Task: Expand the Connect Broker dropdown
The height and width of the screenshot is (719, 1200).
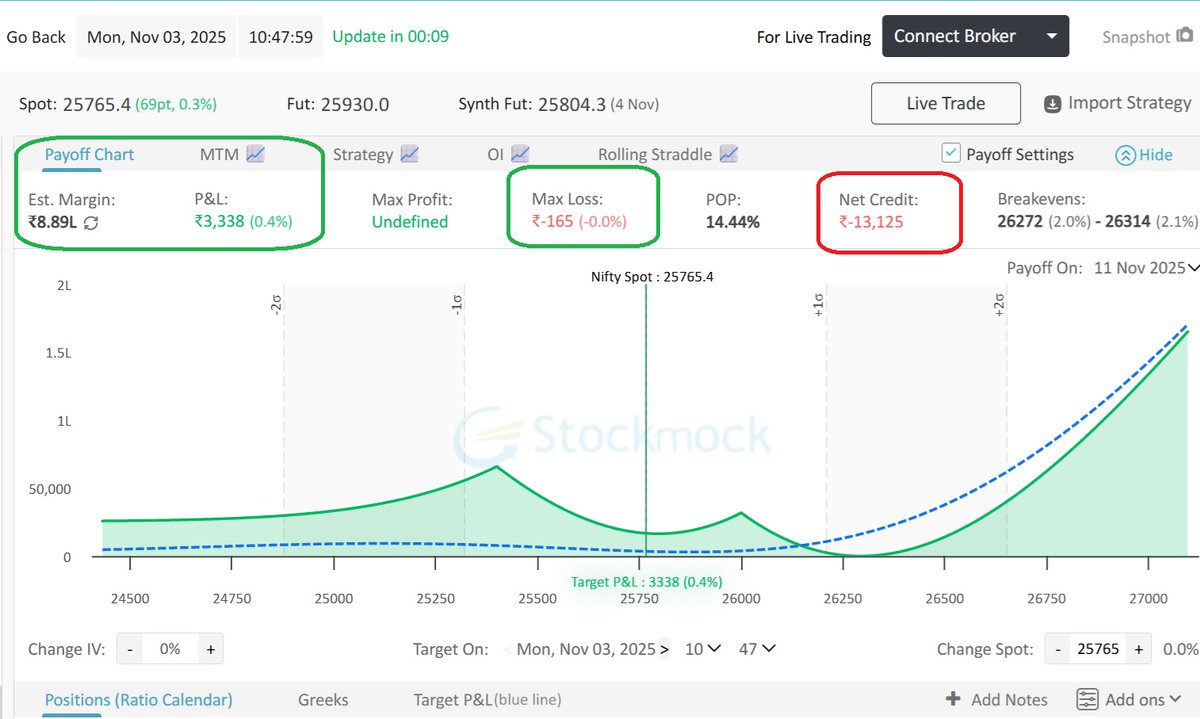Action: (x=1050, y=35)
